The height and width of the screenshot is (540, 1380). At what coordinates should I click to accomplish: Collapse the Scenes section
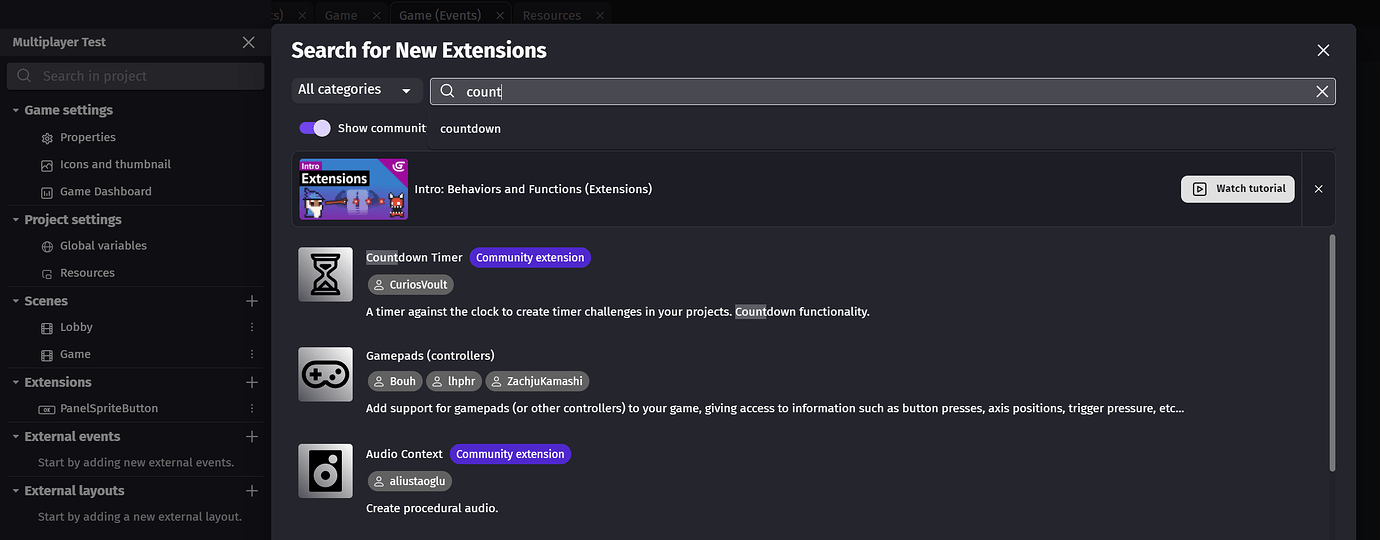click(x=16, y=301)
